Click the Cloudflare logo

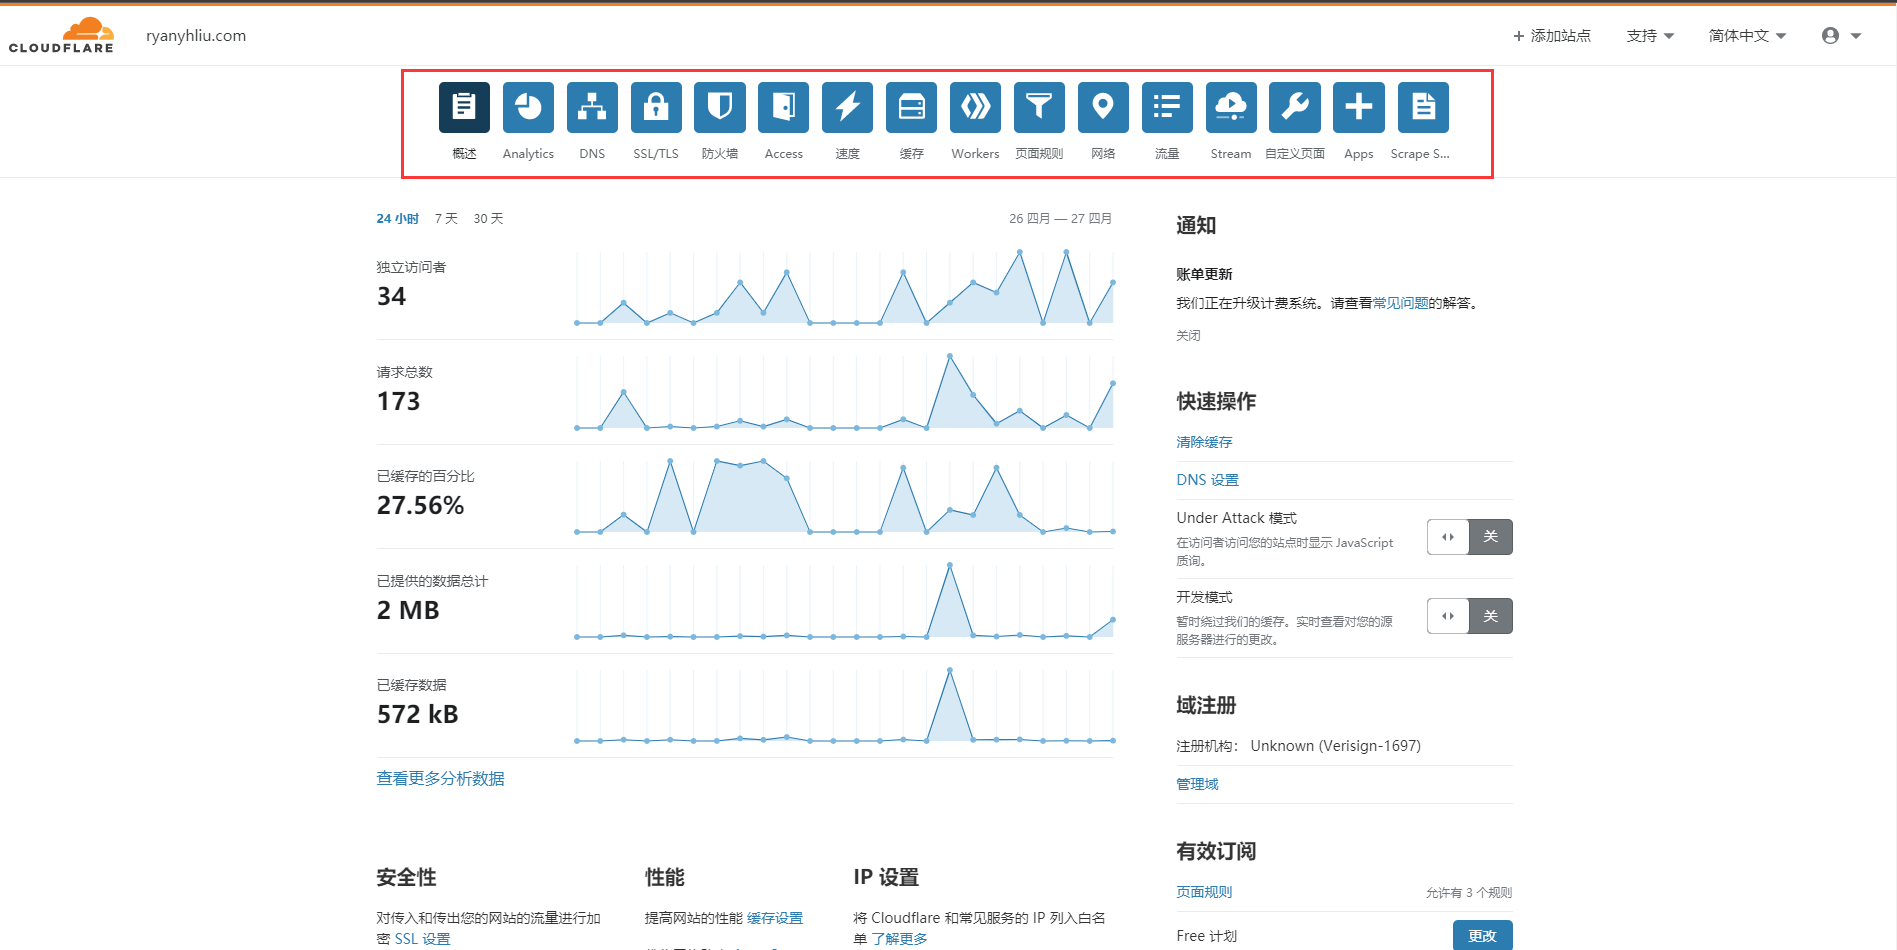click(x=61, y=35)
